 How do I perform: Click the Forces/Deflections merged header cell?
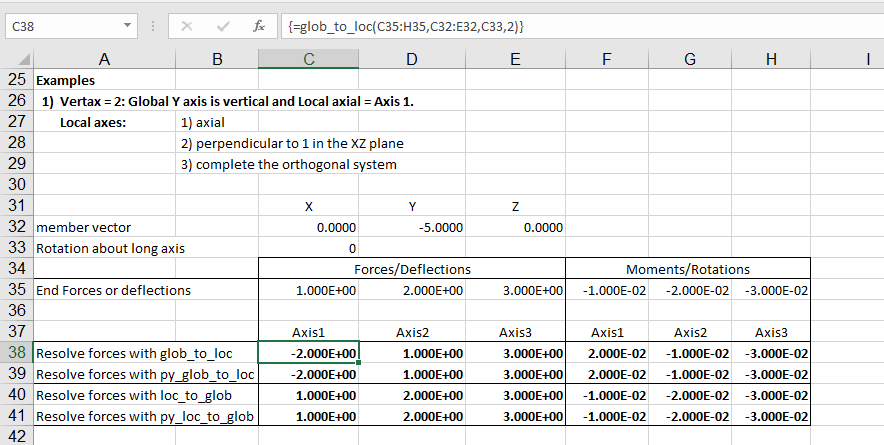click(412, 268)
